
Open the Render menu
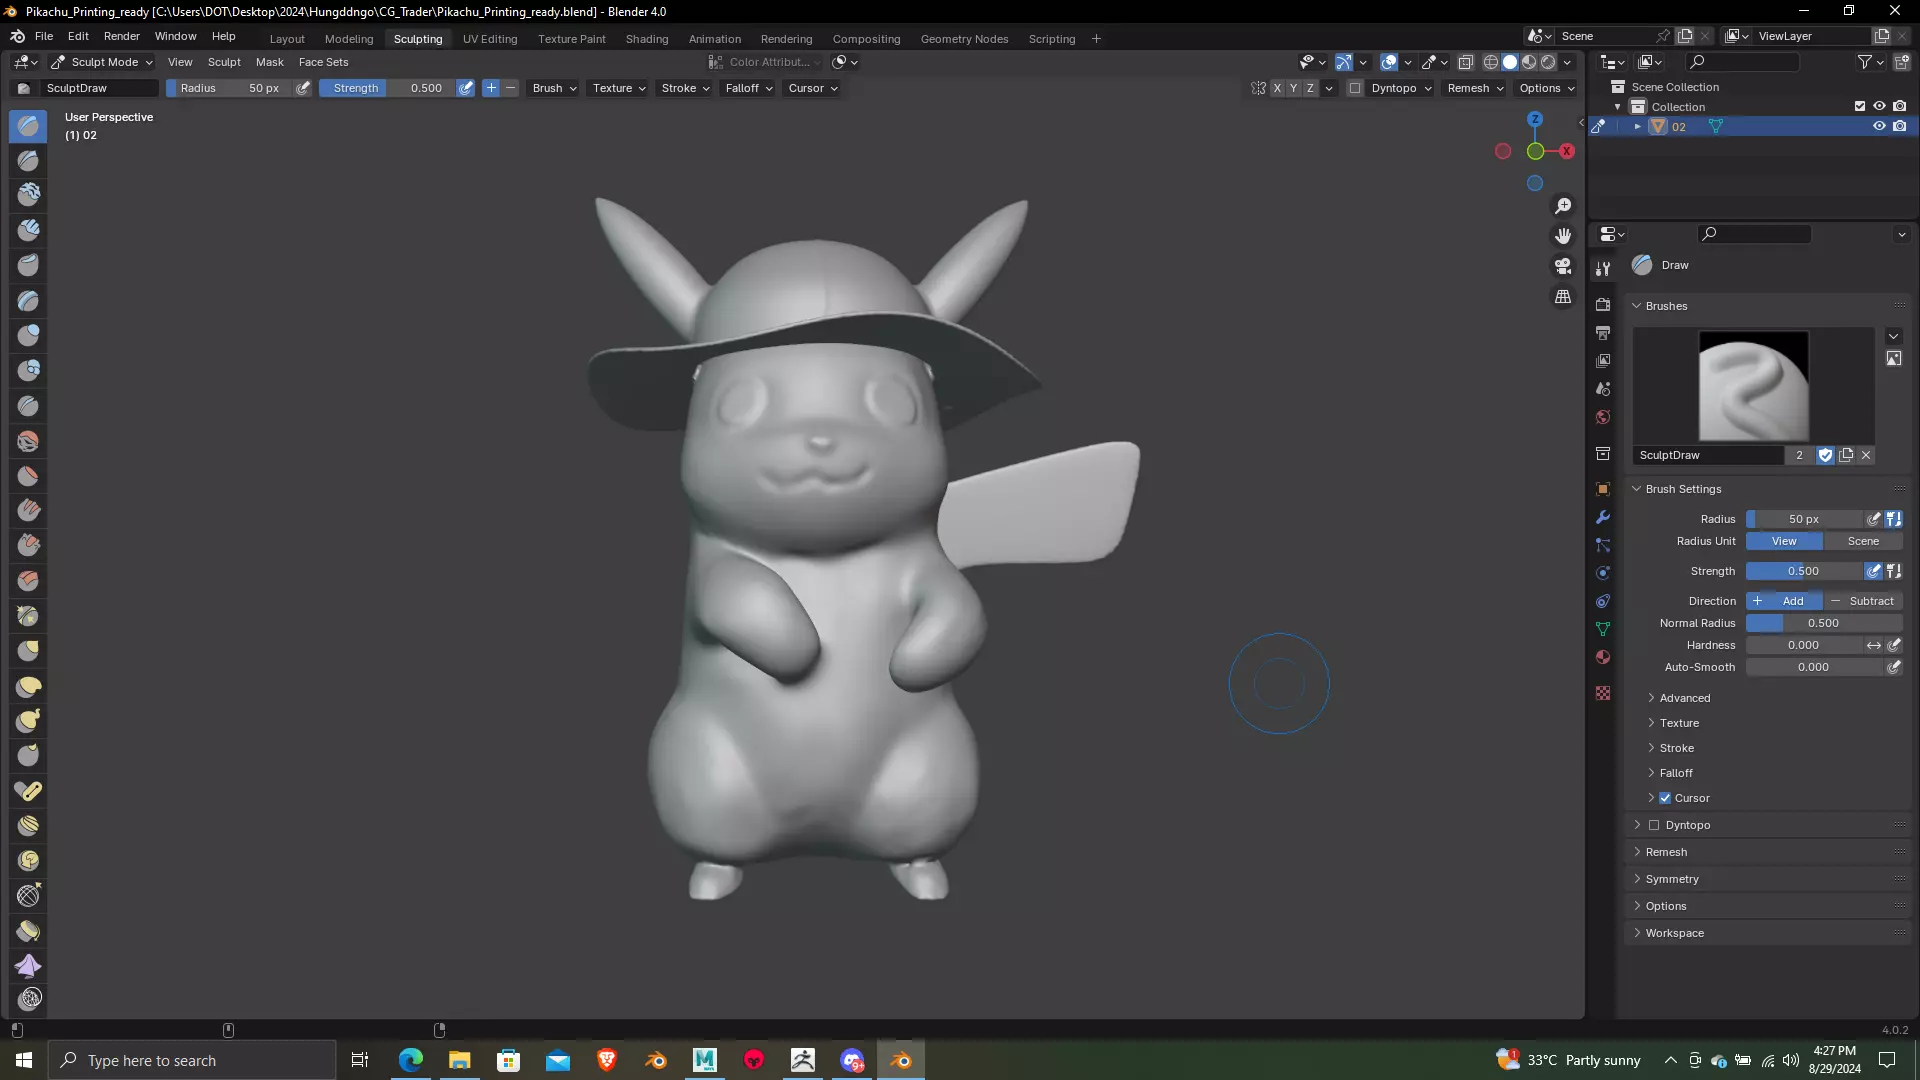pyautogui.click(x=122, y=36)
